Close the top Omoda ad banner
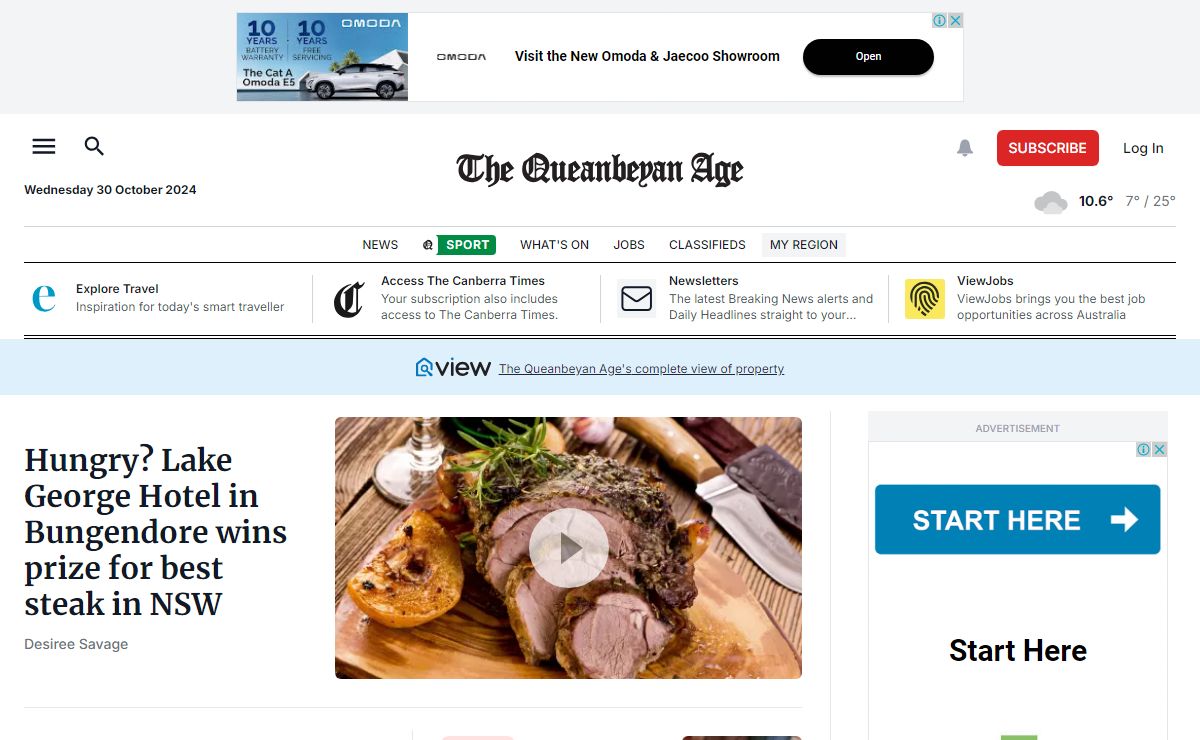 pos(955,21)
